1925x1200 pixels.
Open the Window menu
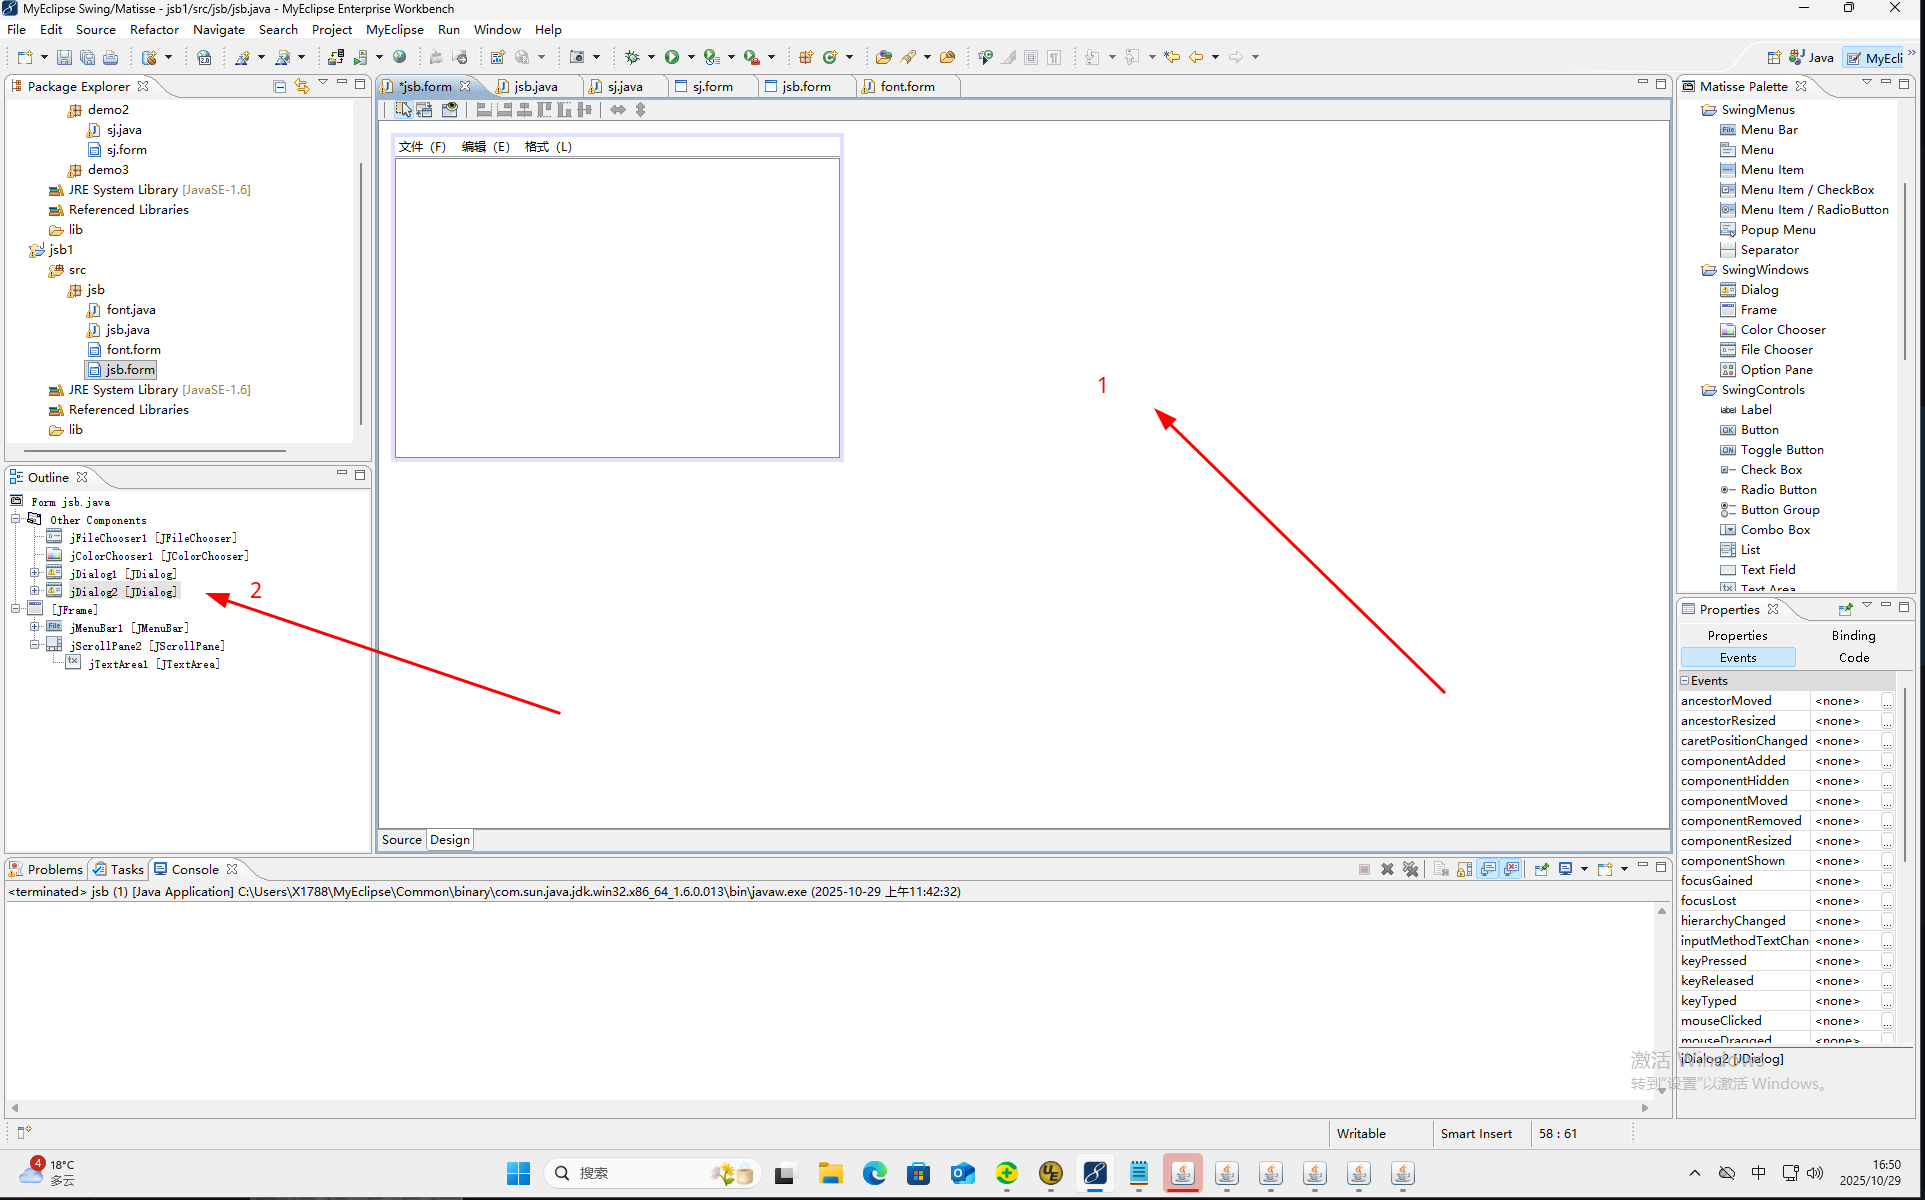click(x=496, y=29)
